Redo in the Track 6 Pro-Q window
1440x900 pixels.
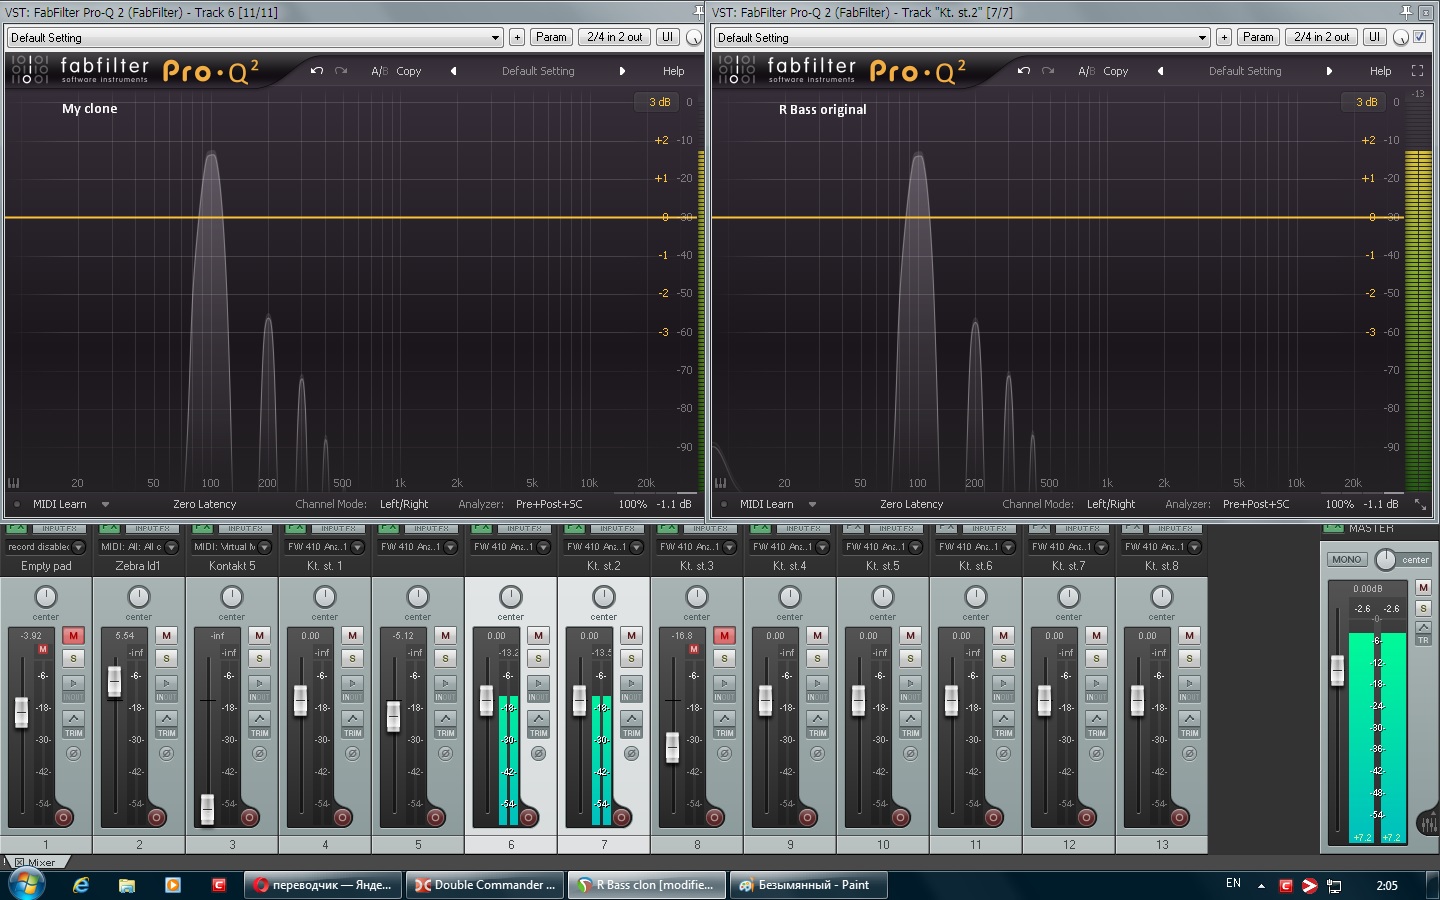click(x=341, y=71)
